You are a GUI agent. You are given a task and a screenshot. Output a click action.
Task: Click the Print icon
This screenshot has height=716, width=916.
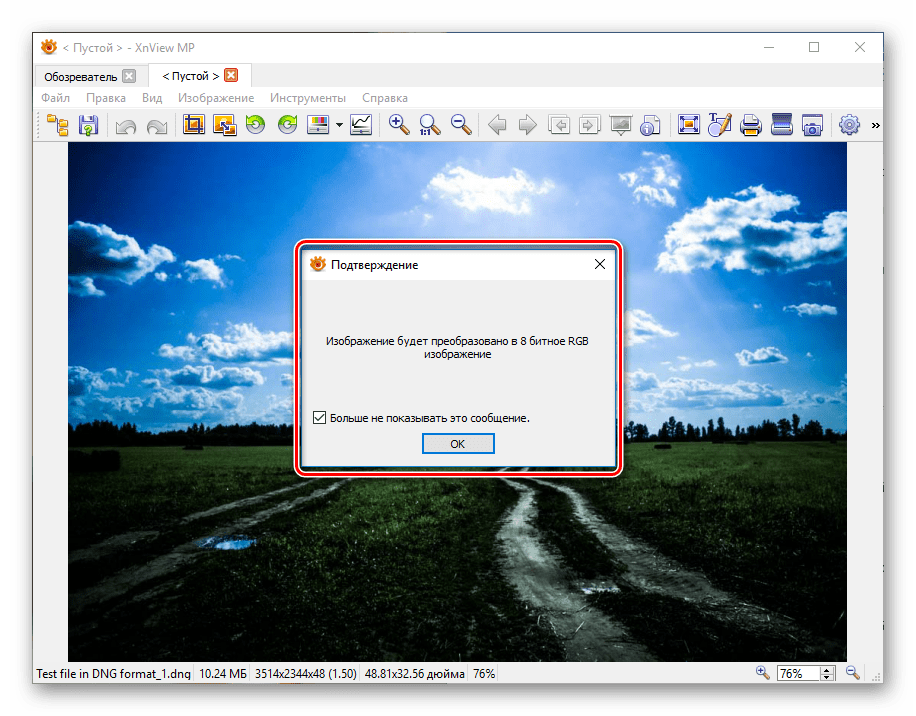point(751,124)
